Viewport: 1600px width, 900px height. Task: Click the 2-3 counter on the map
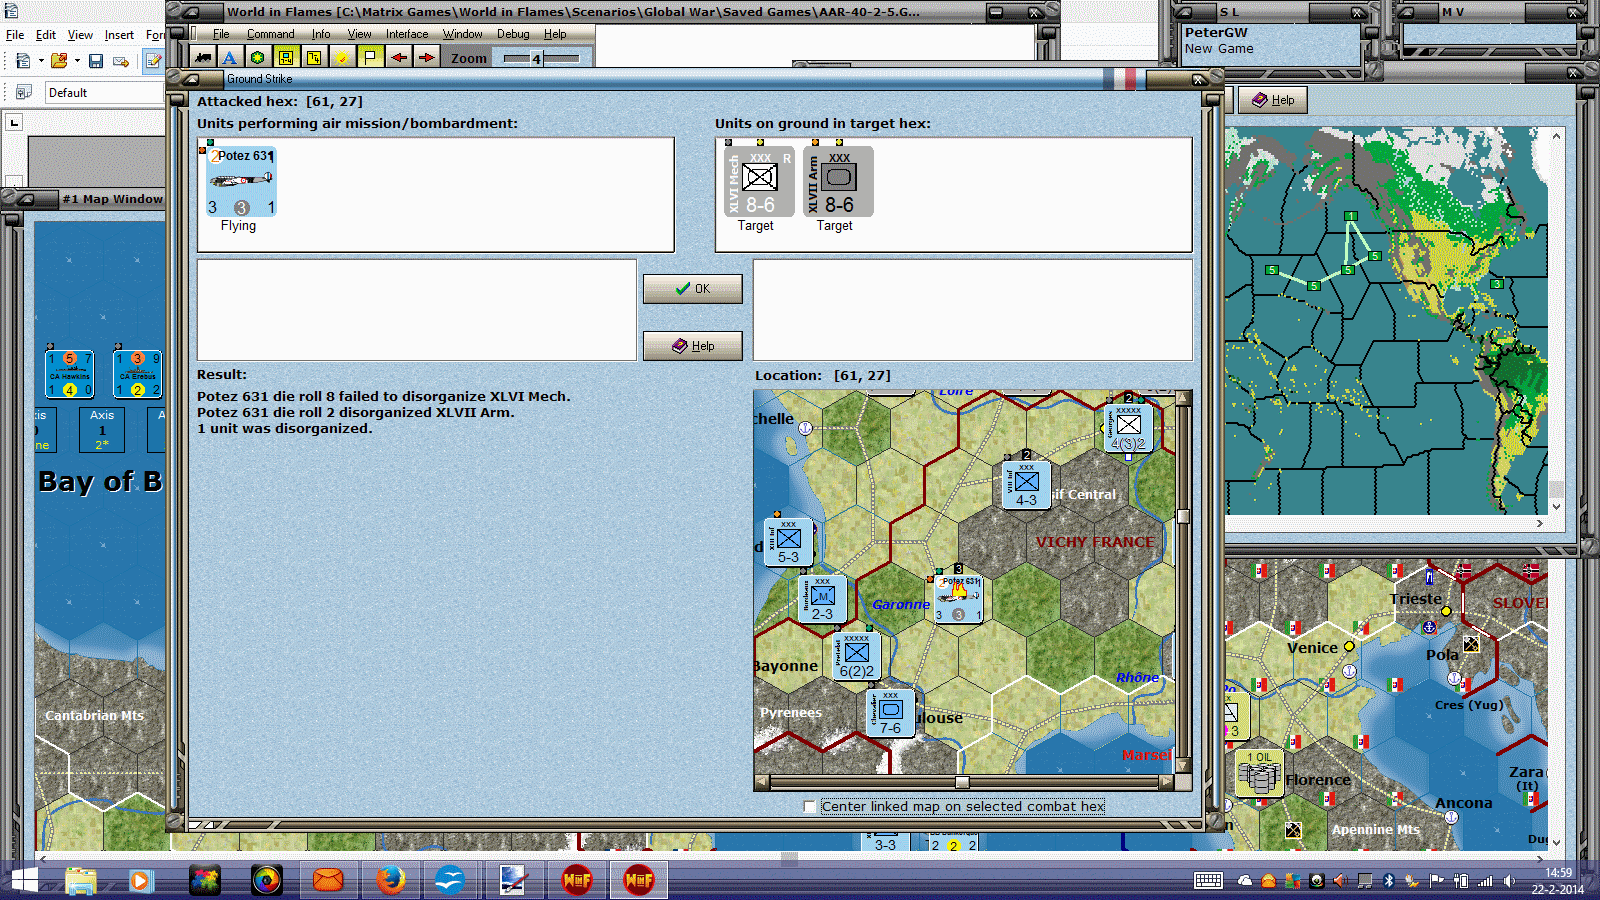[822, 599]
